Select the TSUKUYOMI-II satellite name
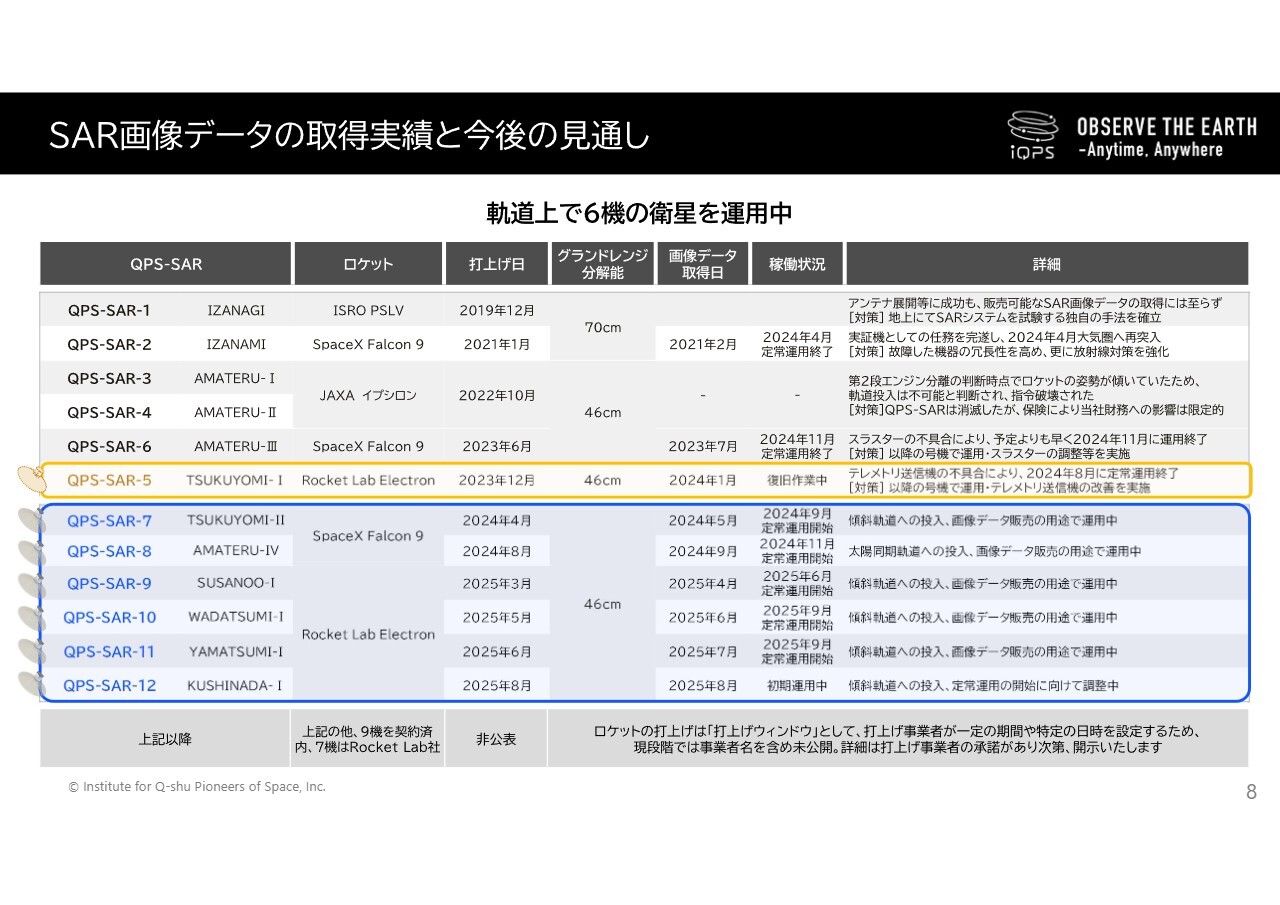Screen dimensions: 1280x905 click(236, 520)
